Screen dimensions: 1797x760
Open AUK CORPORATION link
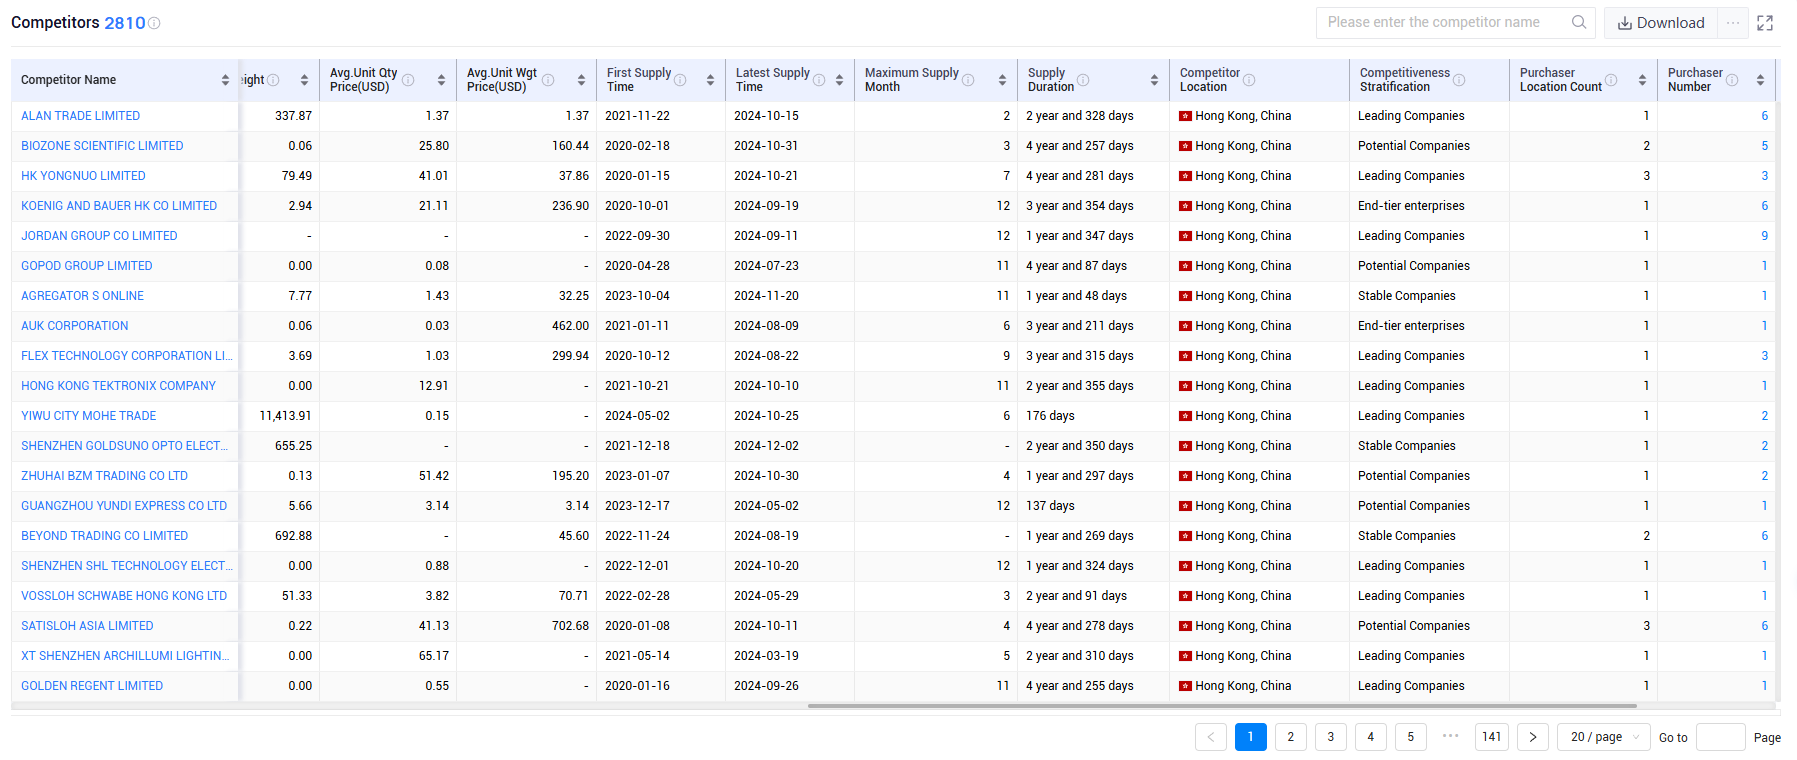point(75,326)
